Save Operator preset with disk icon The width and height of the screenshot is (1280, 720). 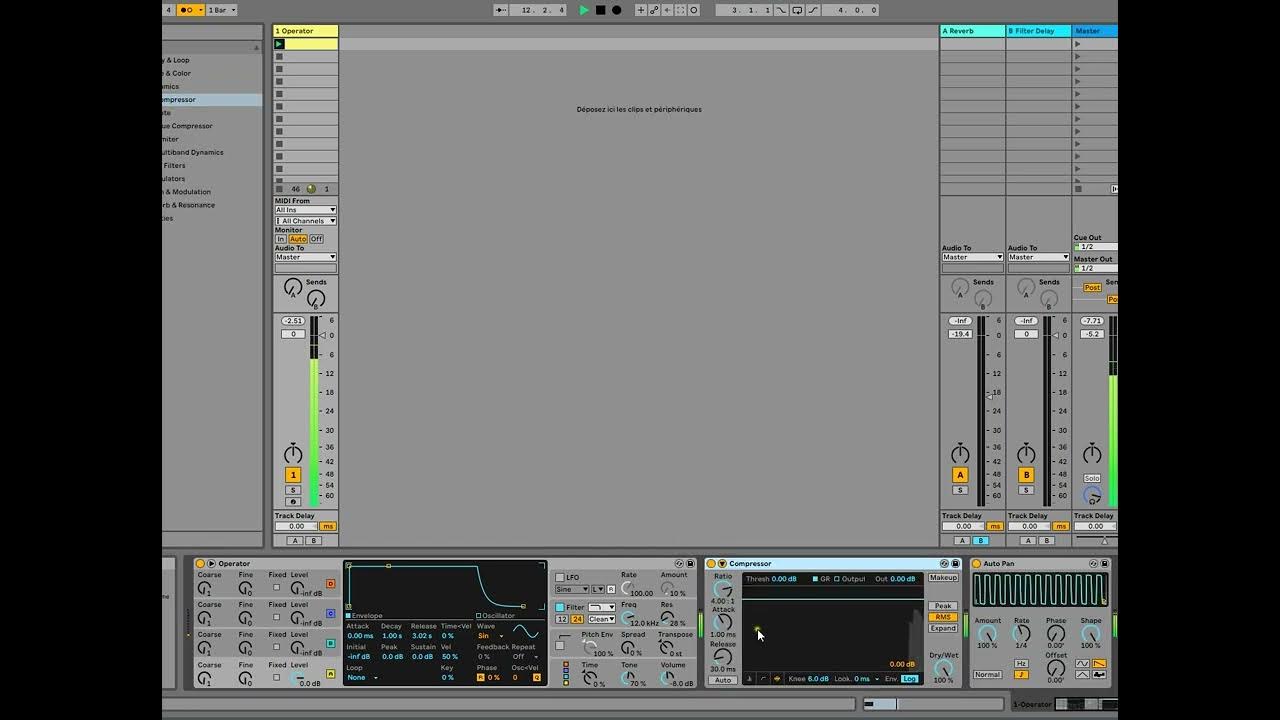tap(690, 564)
